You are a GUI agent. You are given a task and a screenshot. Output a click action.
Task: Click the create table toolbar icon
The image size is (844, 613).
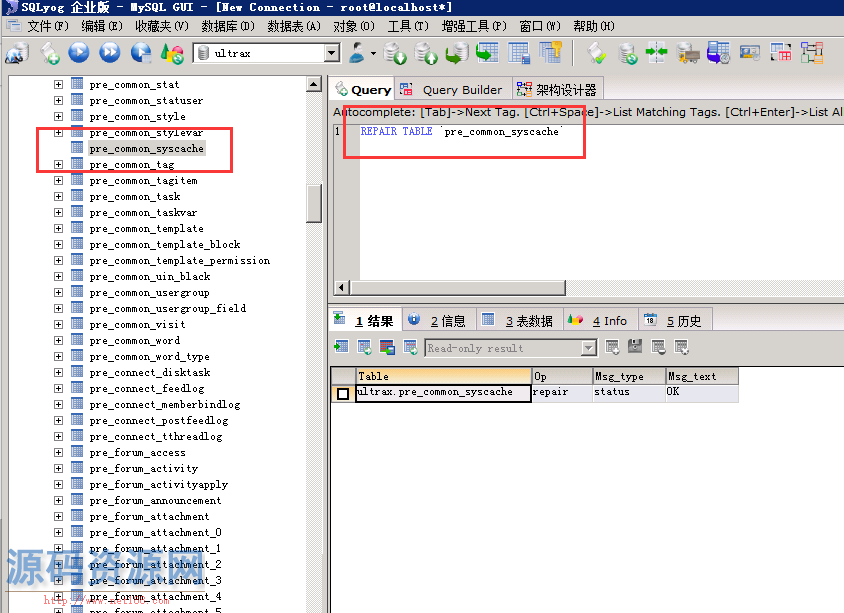[488, 53]
